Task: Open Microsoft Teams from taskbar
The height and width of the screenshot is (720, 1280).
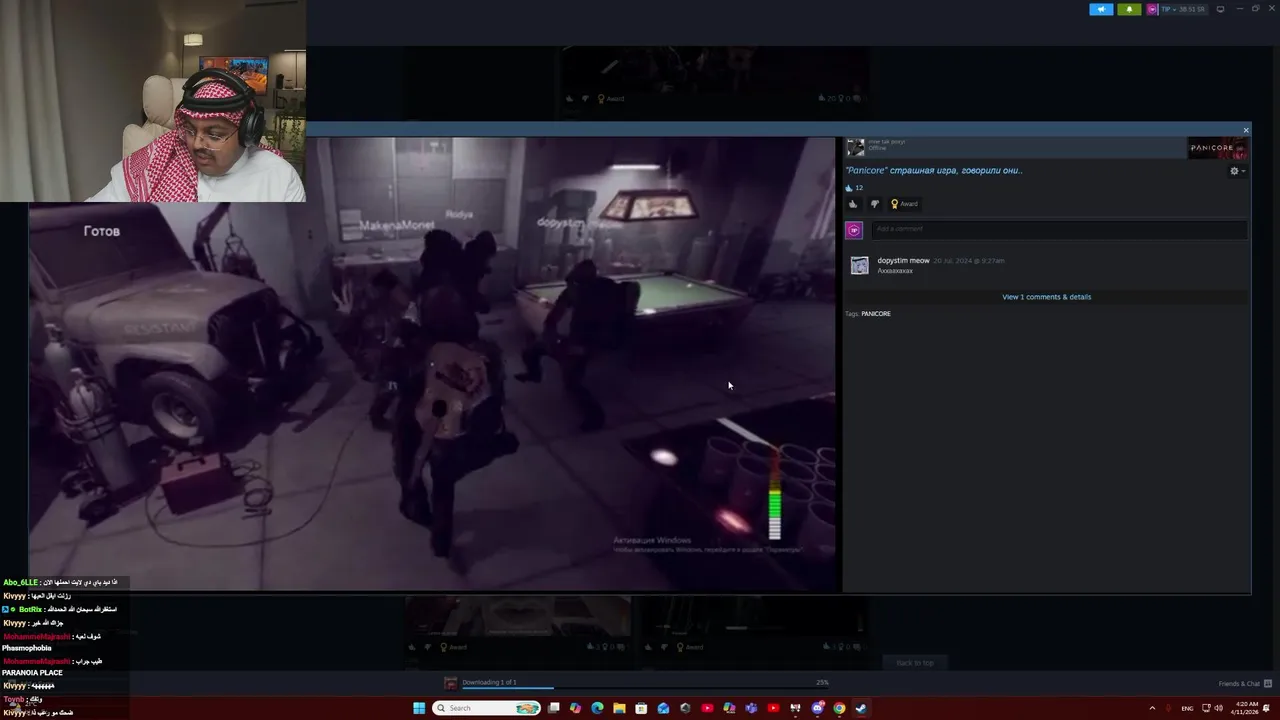Action: pyautogui.click(x=751, y=708)
